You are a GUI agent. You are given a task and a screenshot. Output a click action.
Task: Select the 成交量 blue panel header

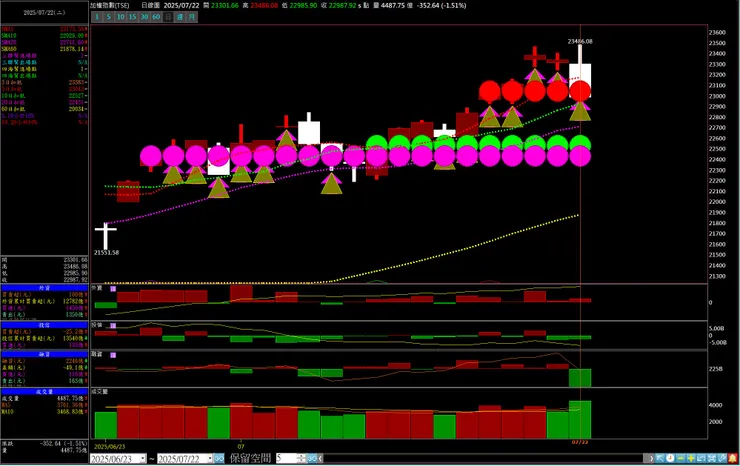tap(44, 392)
